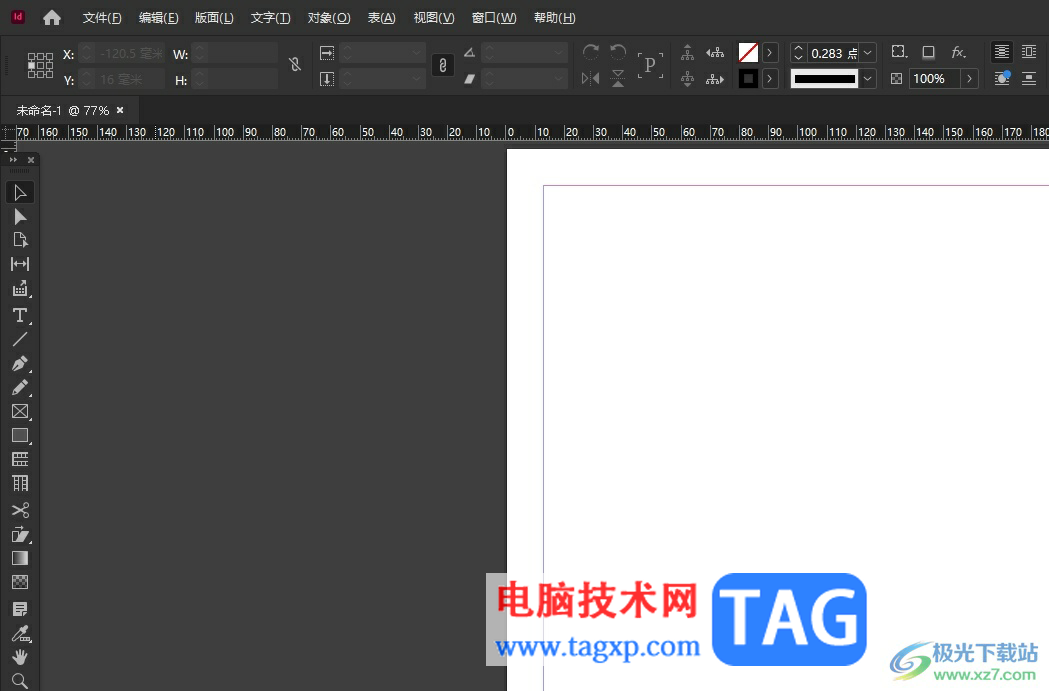Image resolution: width=1049 pixels, height=691 pixels.
Task: Expand the stroke style dropdown
Action: click(868, 79)
